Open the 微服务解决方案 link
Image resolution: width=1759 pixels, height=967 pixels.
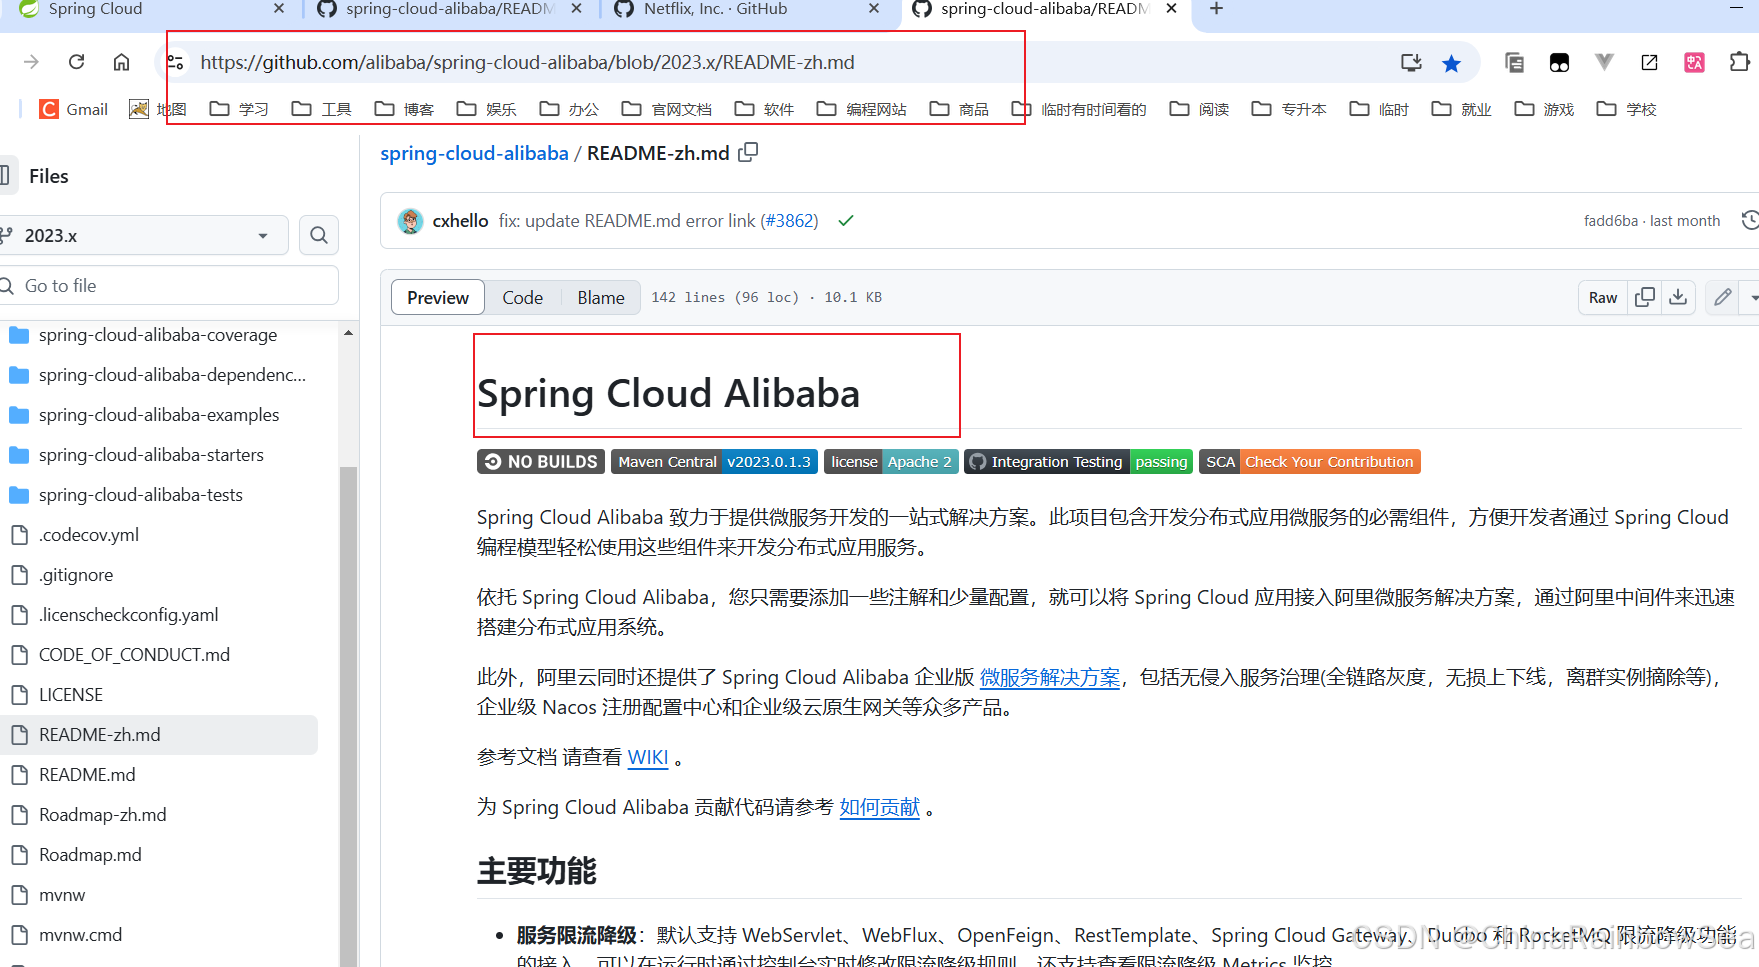point(1050,678)
